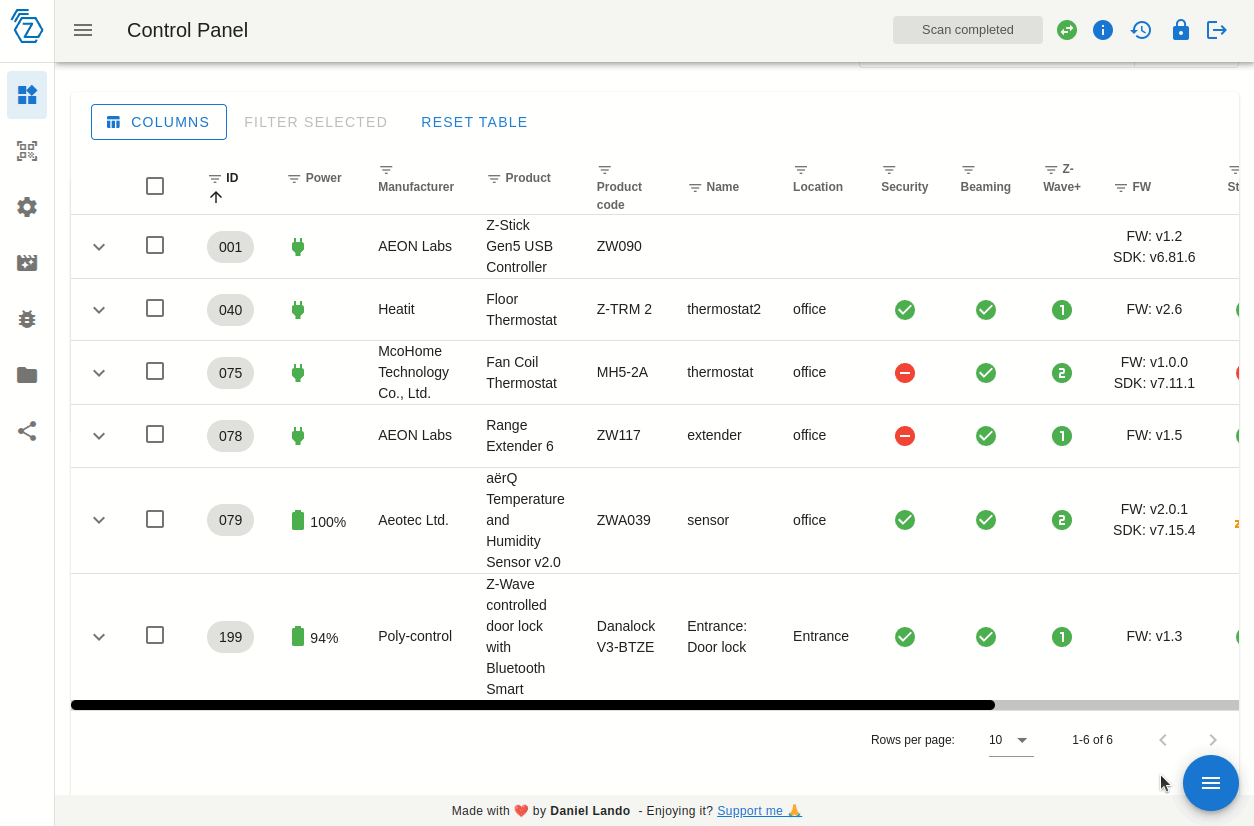Viewport: 1254px width, 826px height.
Task: Open the blue floating actions menu button
Action: point(1211,783)
